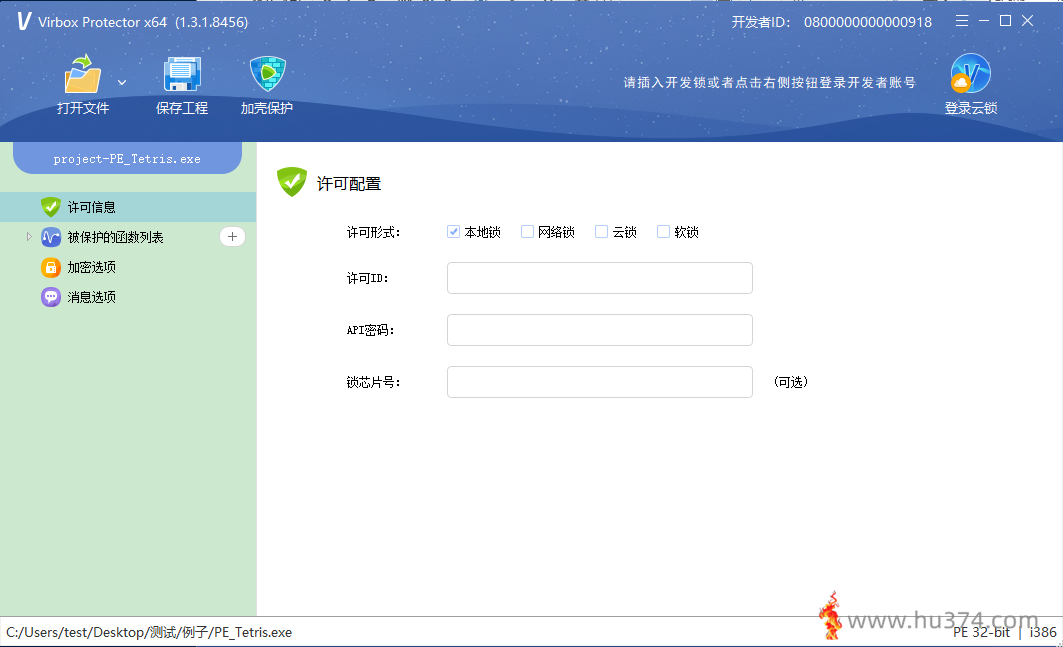Open file via 打开文件 folder icon
This screenshot has width=1063, height=647.
[83, 73]
